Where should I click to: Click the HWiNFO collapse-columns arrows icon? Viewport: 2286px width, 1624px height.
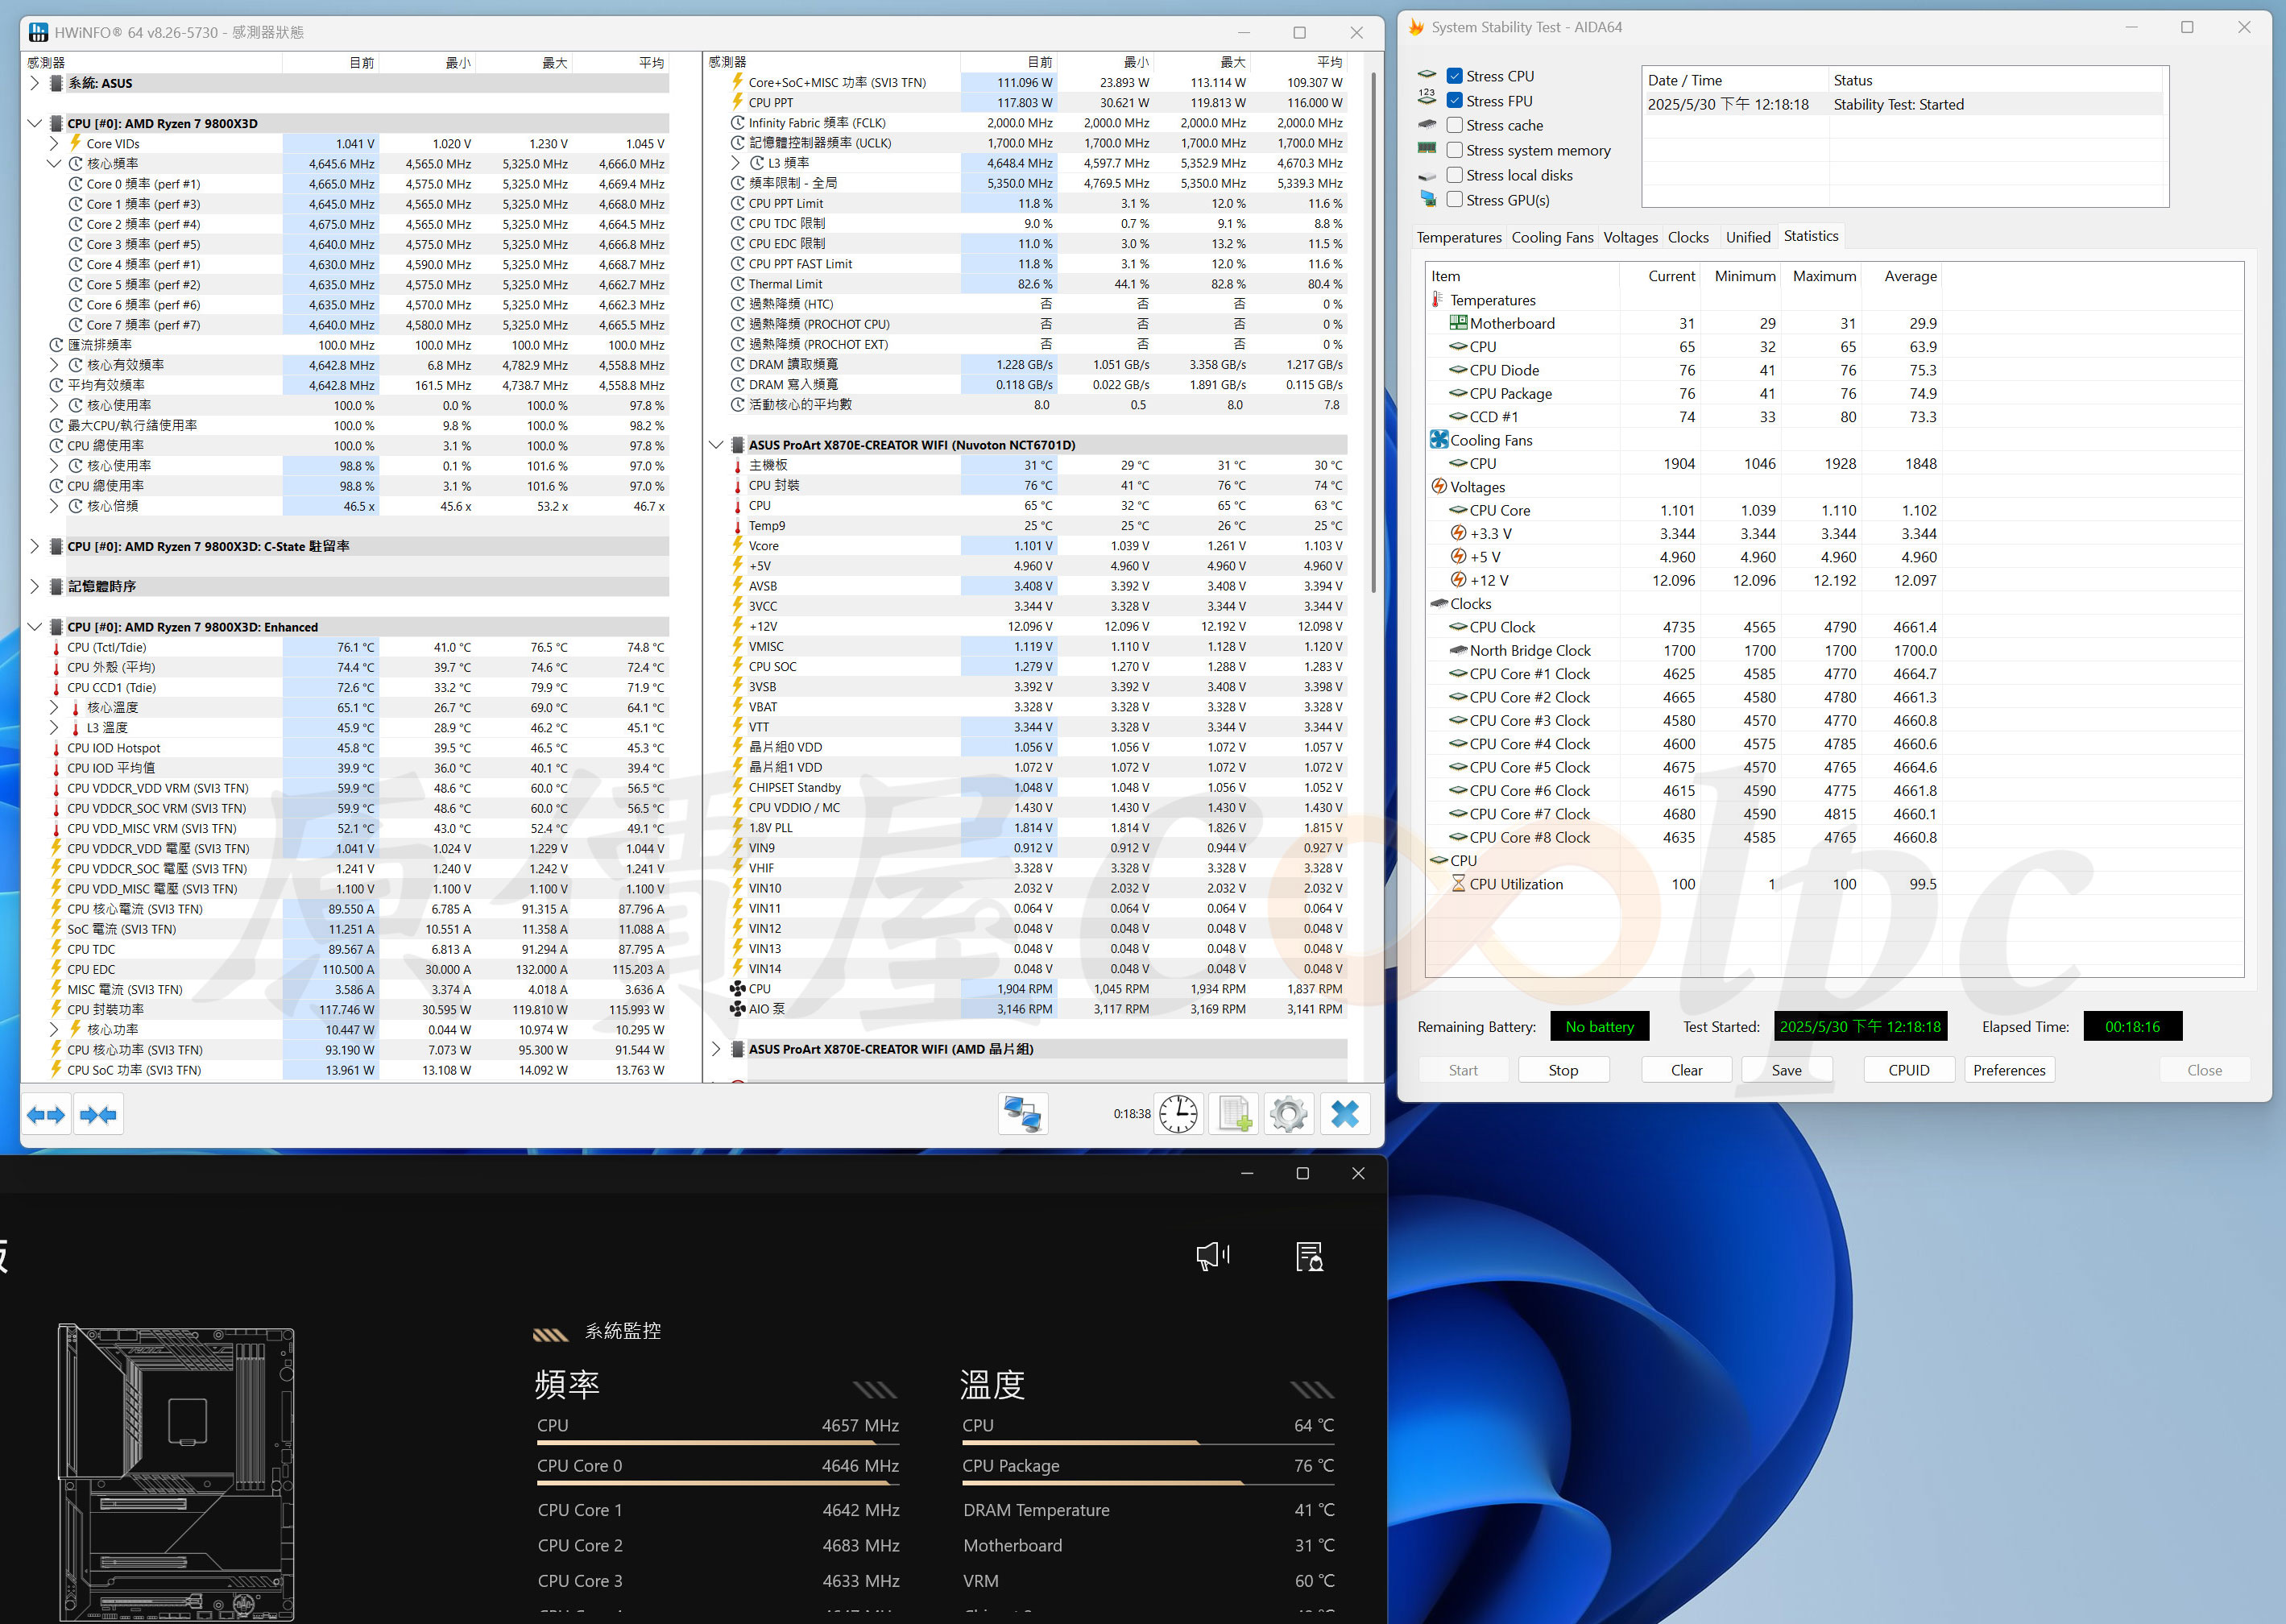98,1114
